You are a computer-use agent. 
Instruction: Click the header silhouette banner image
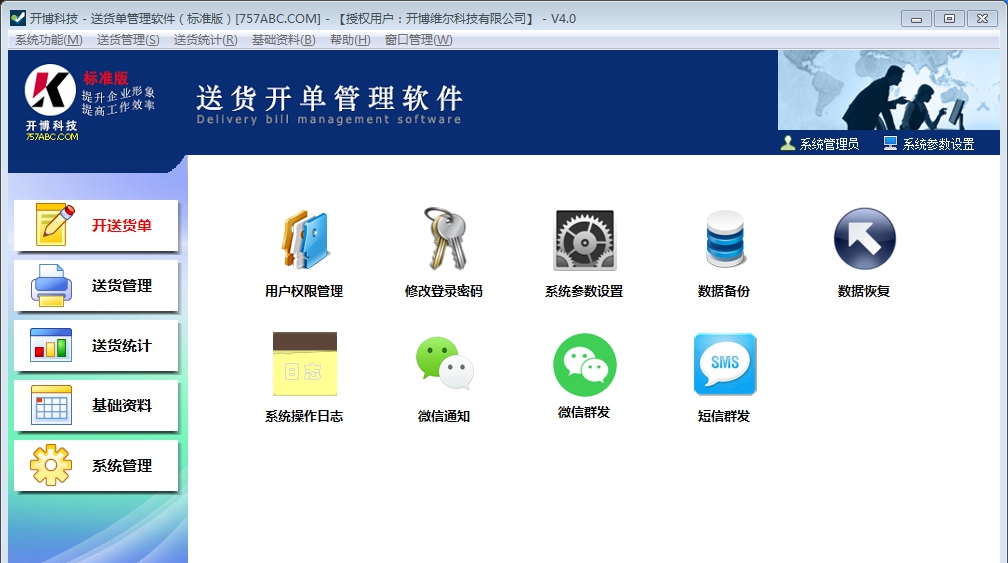(x=888, y=91)
